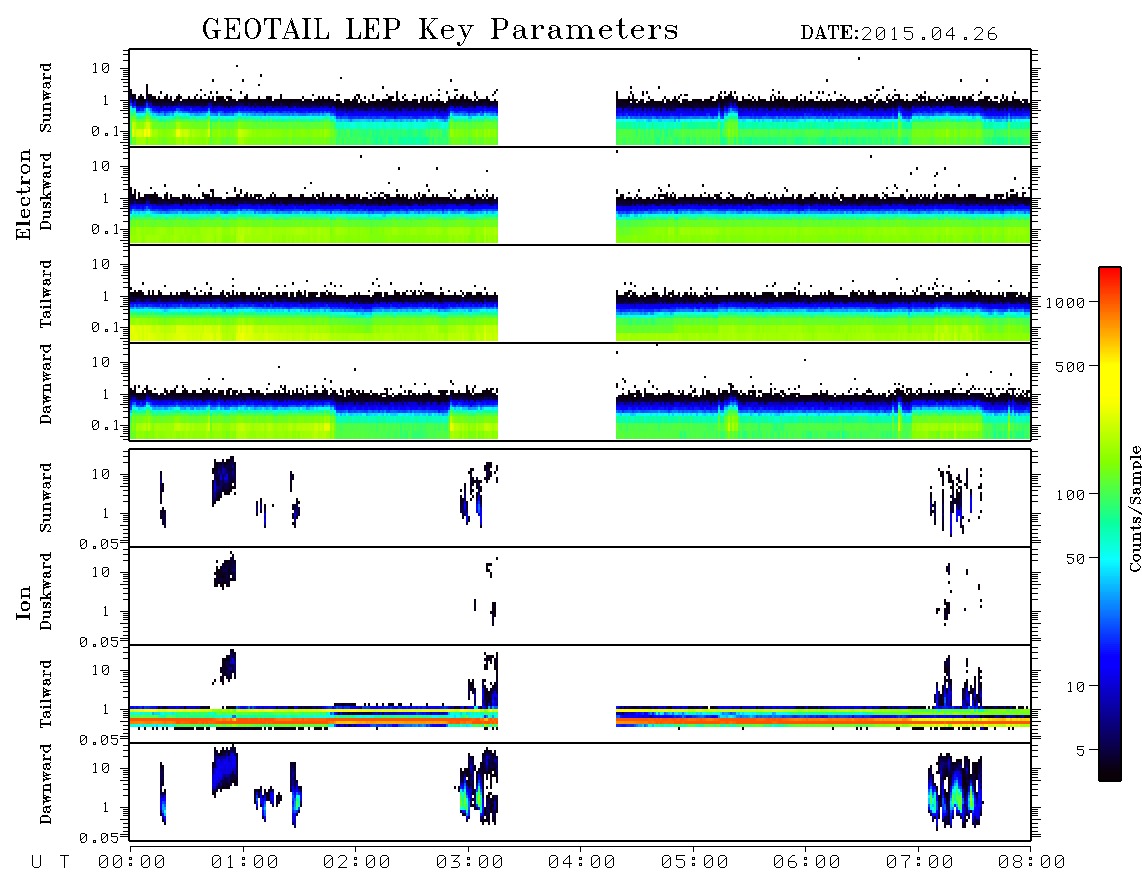
Task: Click the 06:00 time tick label
Action: pyautogui.click(x=807, y=863)
